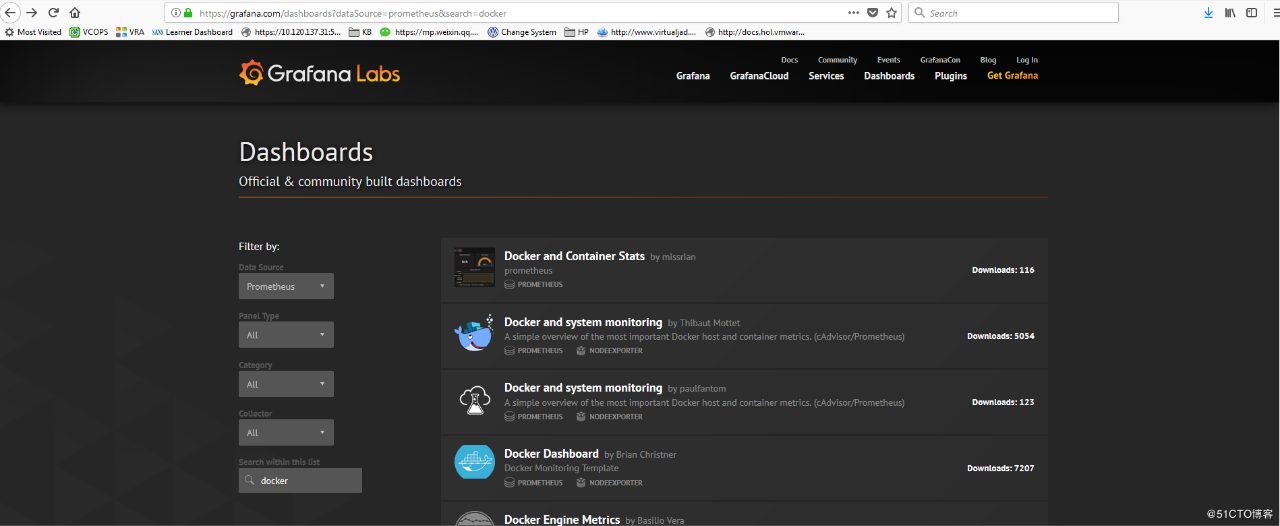Open the Dashboards nav item
Viewport: 1280px width, 526px height.
(x=889, y=76)
